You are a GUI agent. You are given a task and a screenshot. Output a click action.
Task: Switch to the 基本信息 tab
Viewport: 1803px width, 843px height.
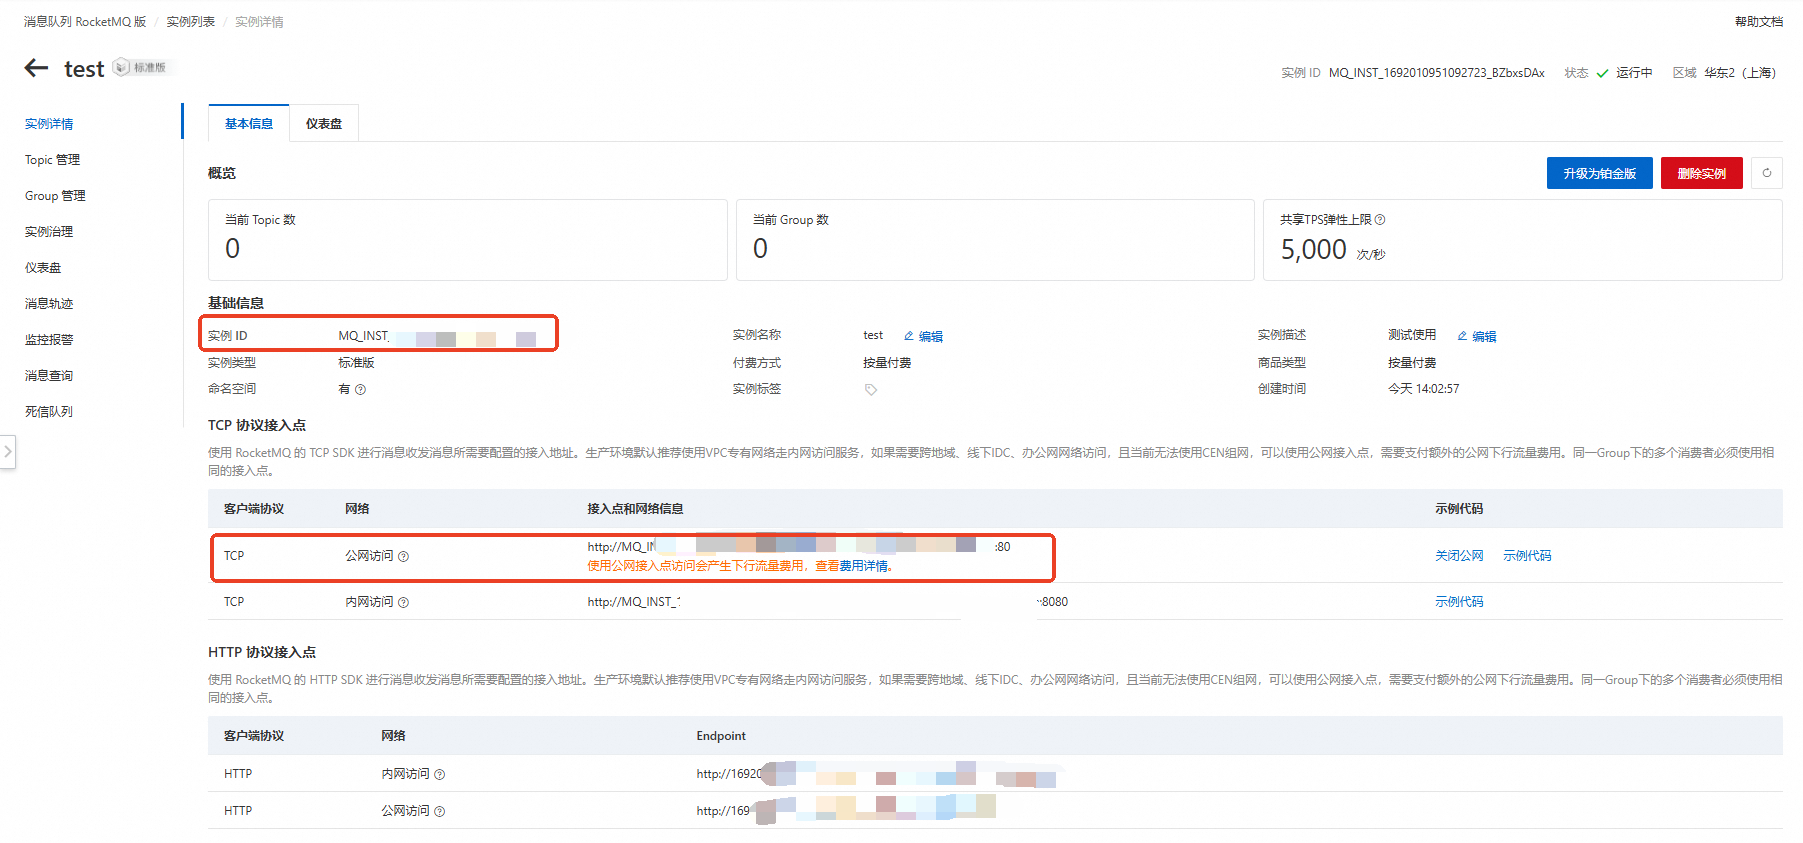(249, 124)
